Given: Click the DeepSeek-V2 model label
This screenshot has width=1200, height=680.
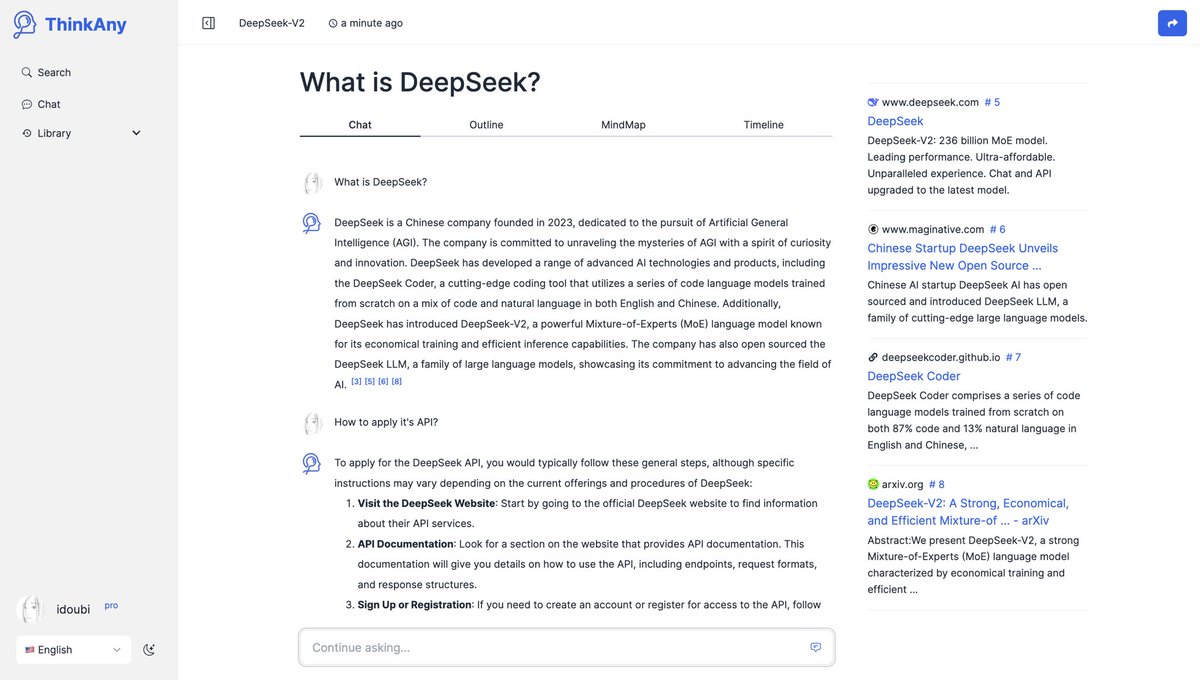Looking at the screenshot, I should [x=272, y=23].
